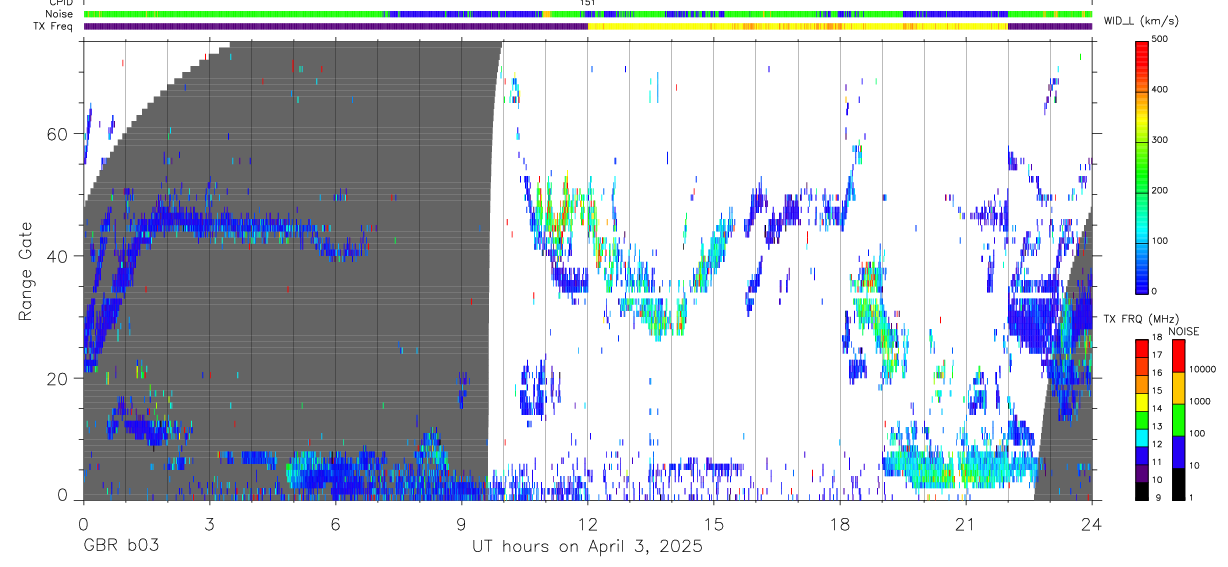Click the "300" tick on width colorbar
1228x567 pixels.
[x=1160, y=140]
